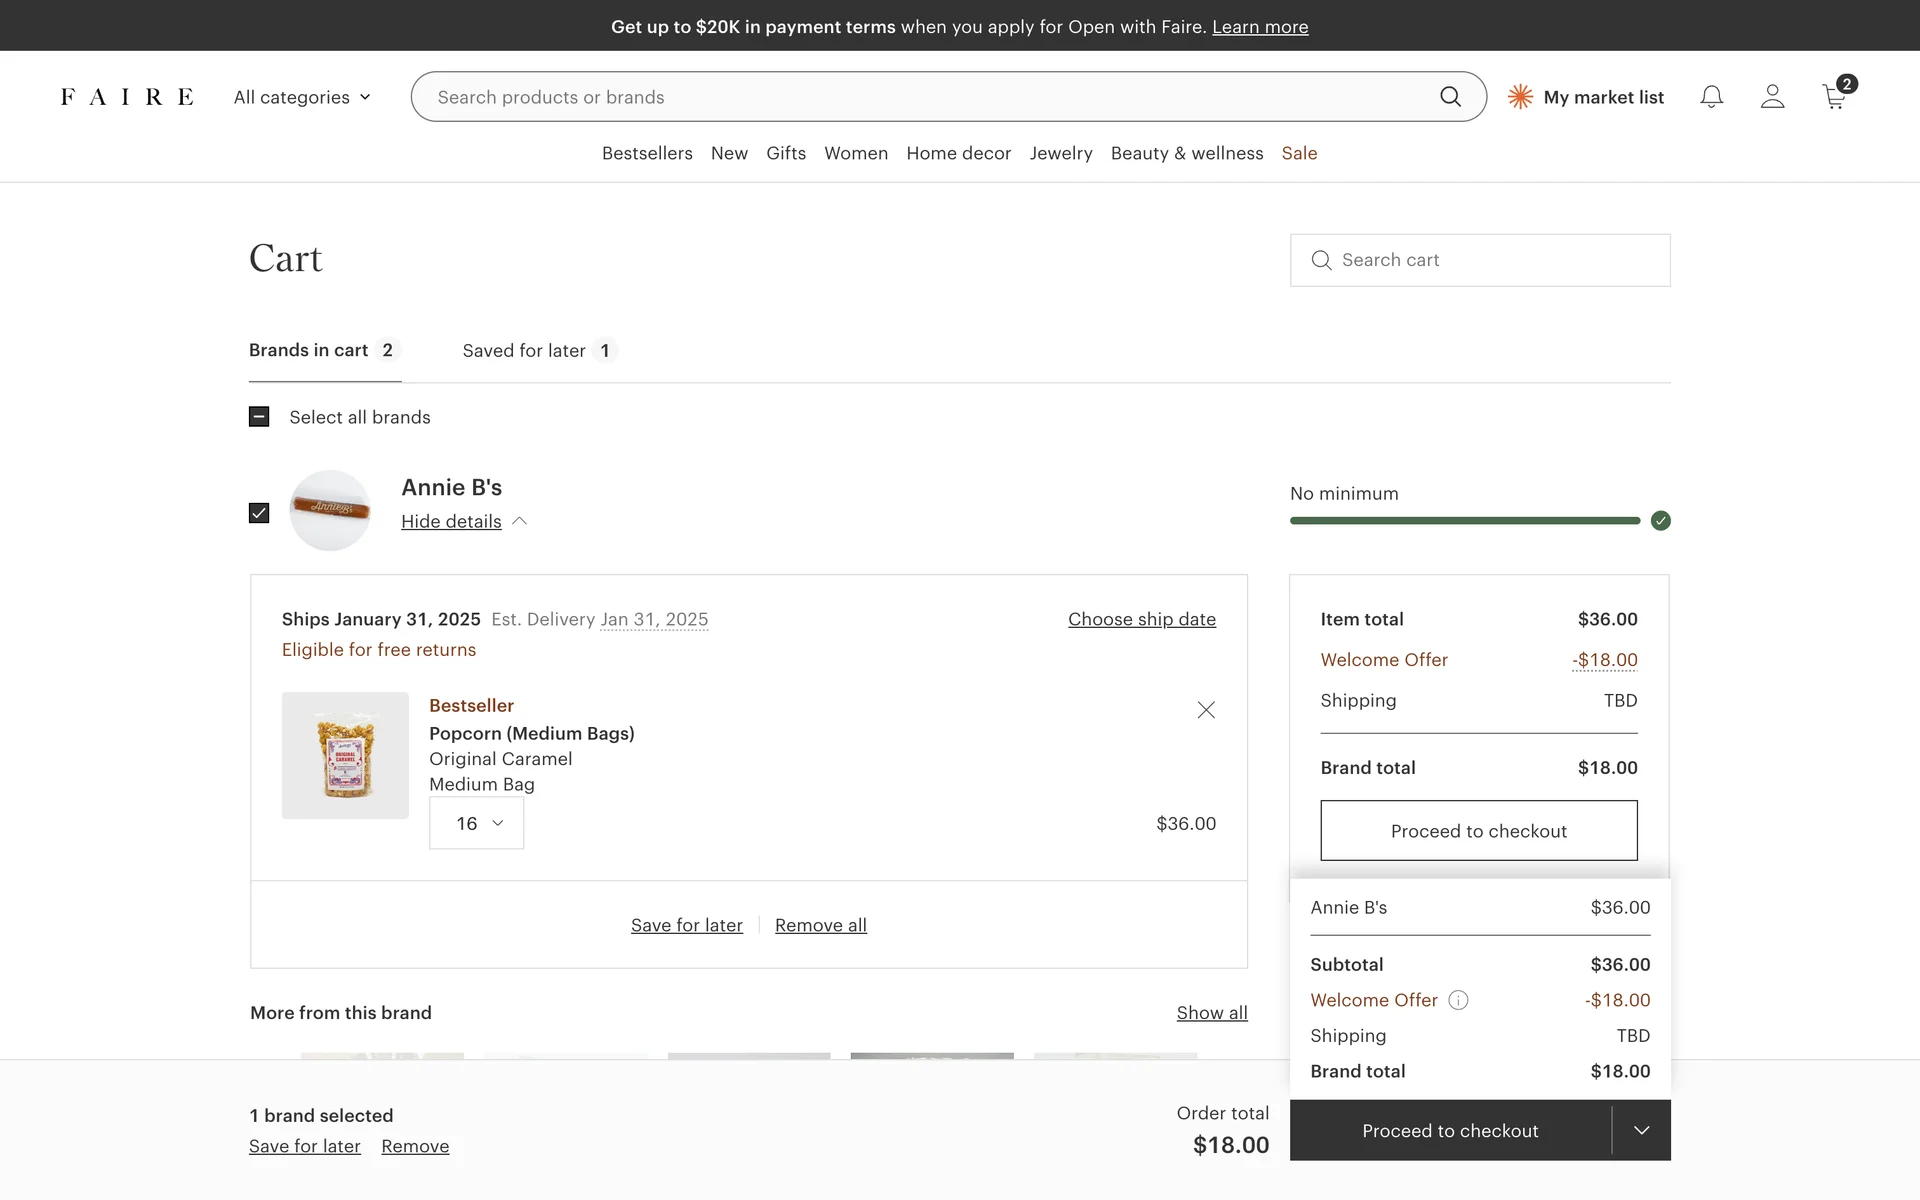Image resolution: width=1920 pixels, height=1200 pixels.
Task: Uncheck the Annie B's brand checkbox
Action: pyautogui.click(x=259, y=513)
